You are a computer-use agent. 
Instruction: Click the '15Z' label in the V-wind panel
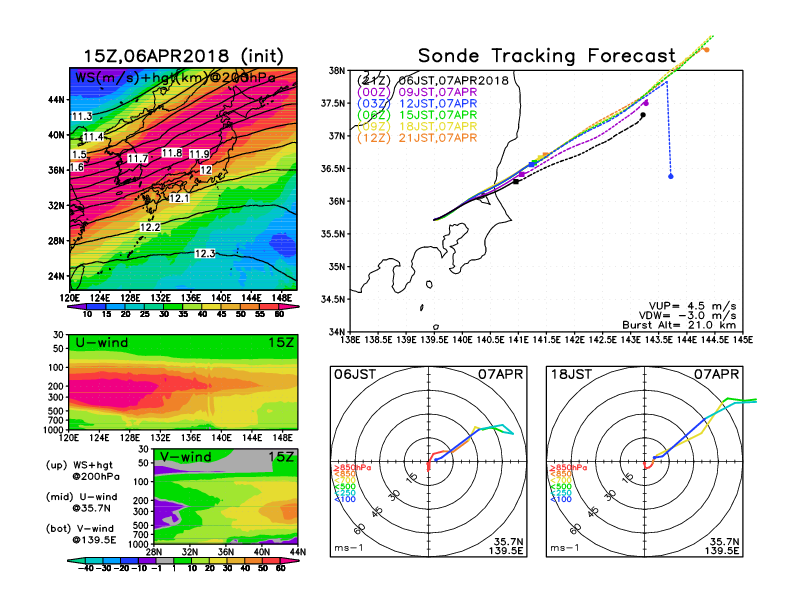tap(281, 457)
